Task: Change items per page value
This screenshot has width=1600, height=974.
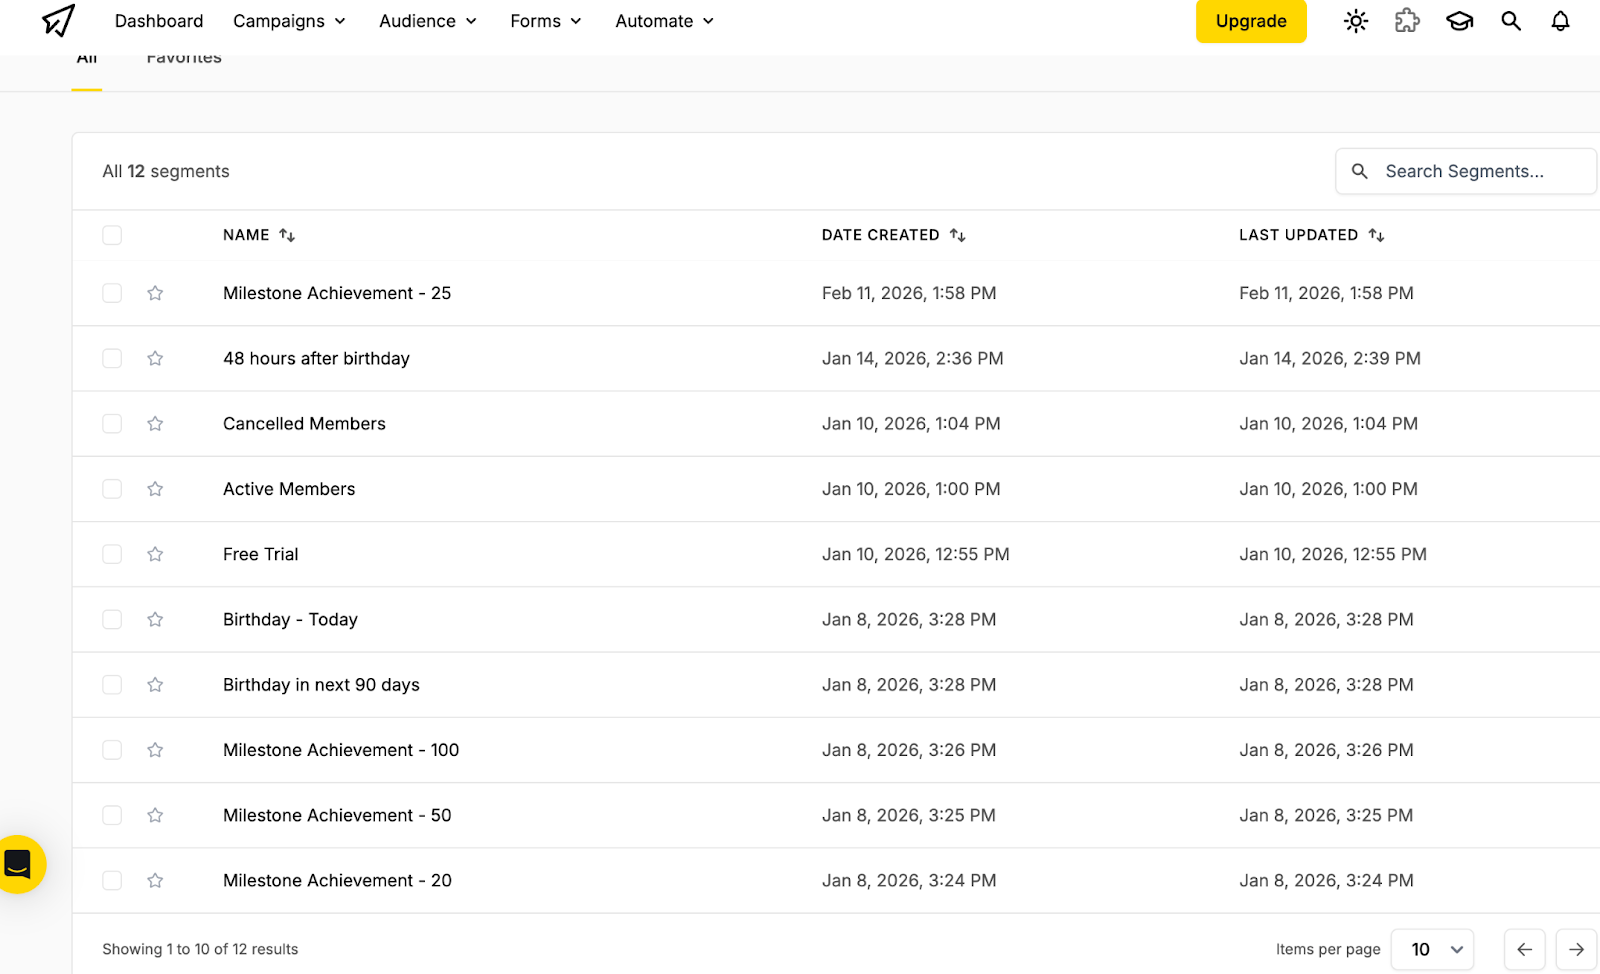Action: (x=1432, y=949)
